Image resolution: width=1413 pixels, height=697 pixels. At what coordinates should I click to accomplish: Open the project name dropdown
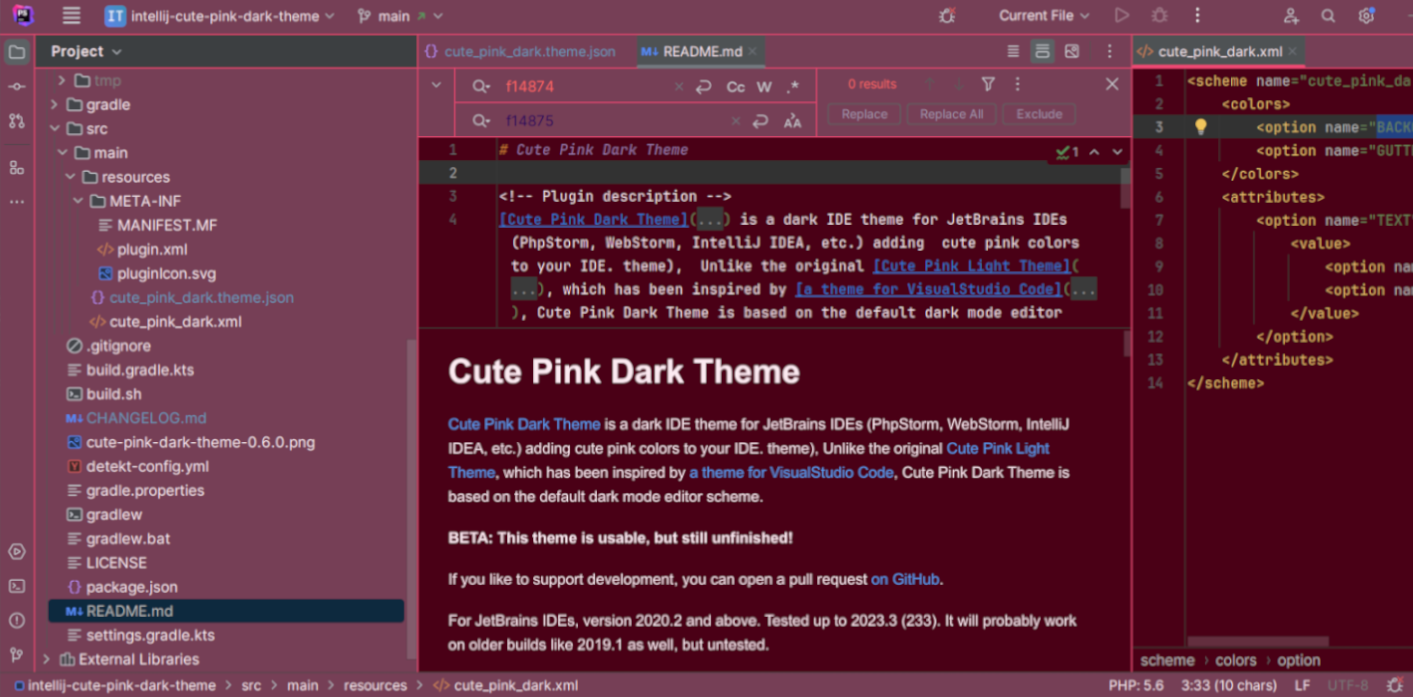point(218,16)
